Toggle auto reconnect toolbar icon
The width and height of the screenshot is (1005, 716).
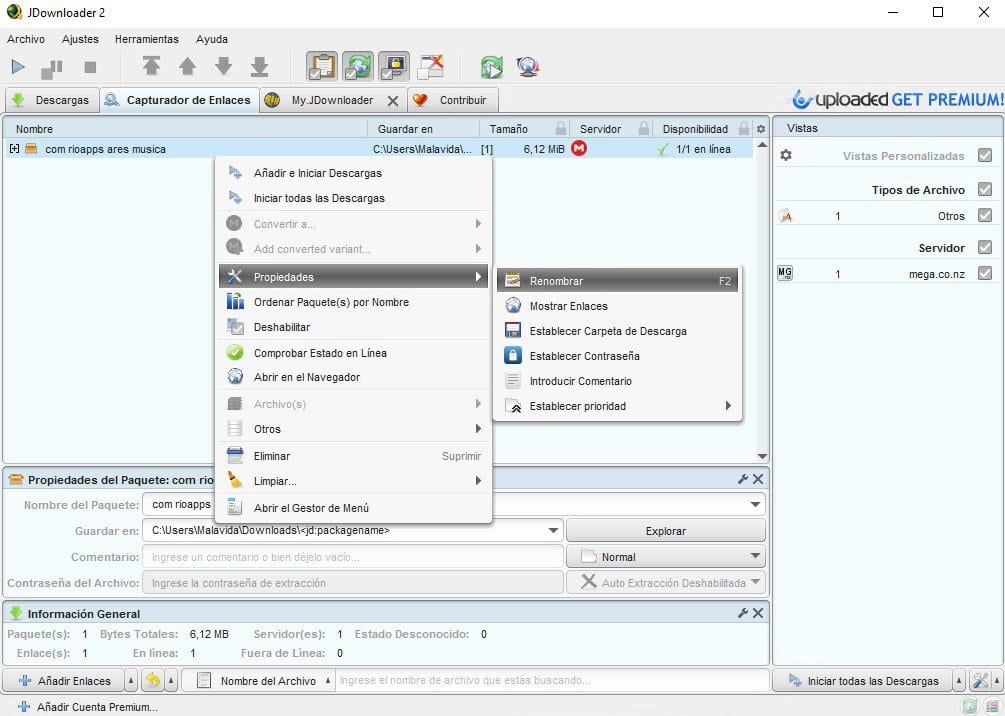tap(358, 66)
